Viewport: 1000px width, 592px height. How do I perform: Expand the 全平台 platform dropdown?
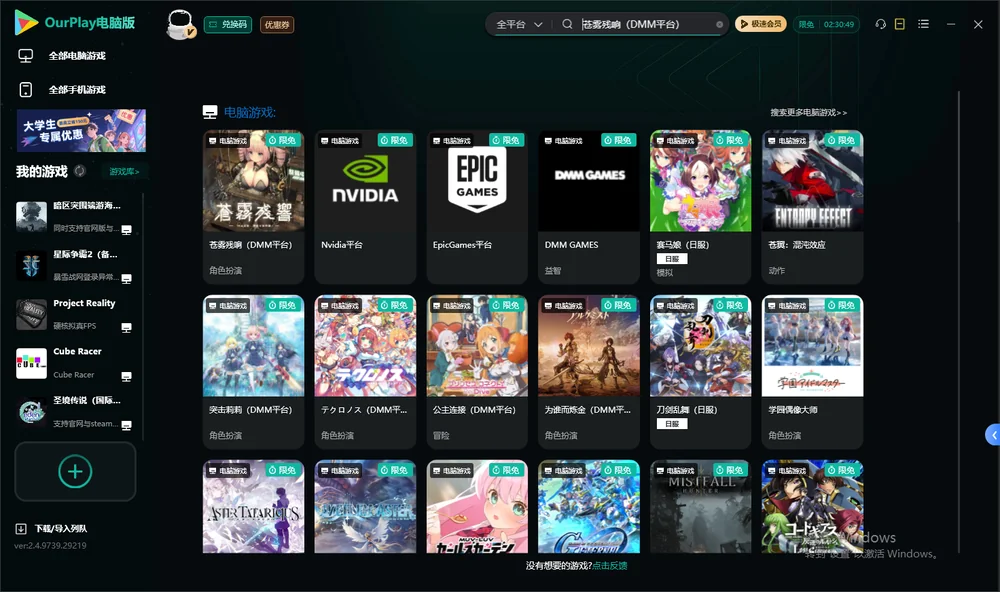point(519,24)
